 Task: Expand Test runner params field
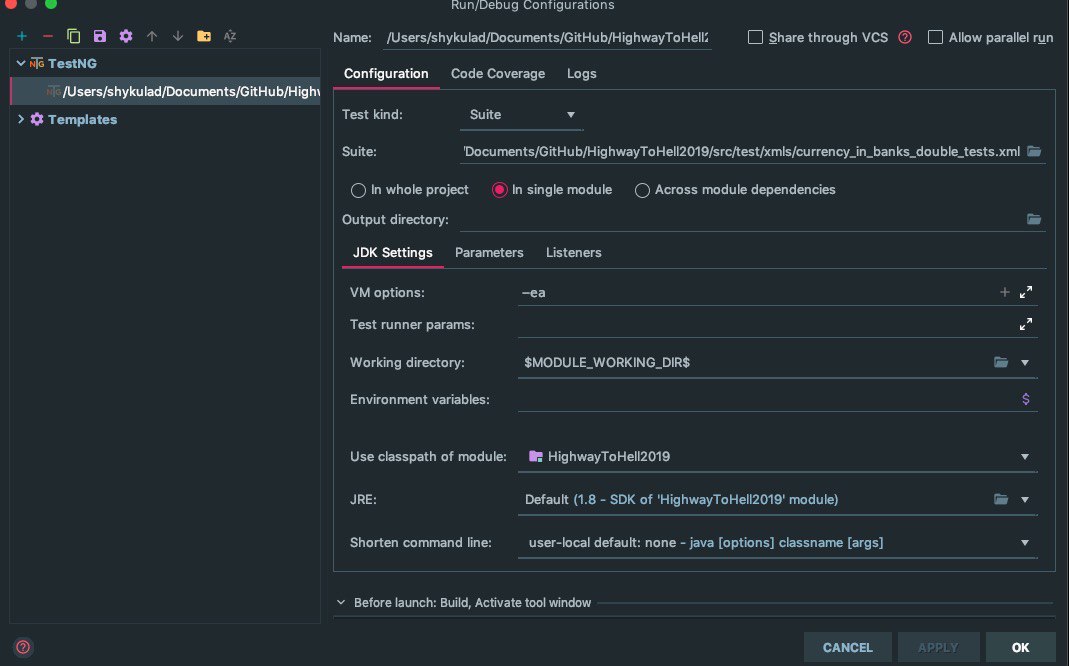tap(1025, 324)
